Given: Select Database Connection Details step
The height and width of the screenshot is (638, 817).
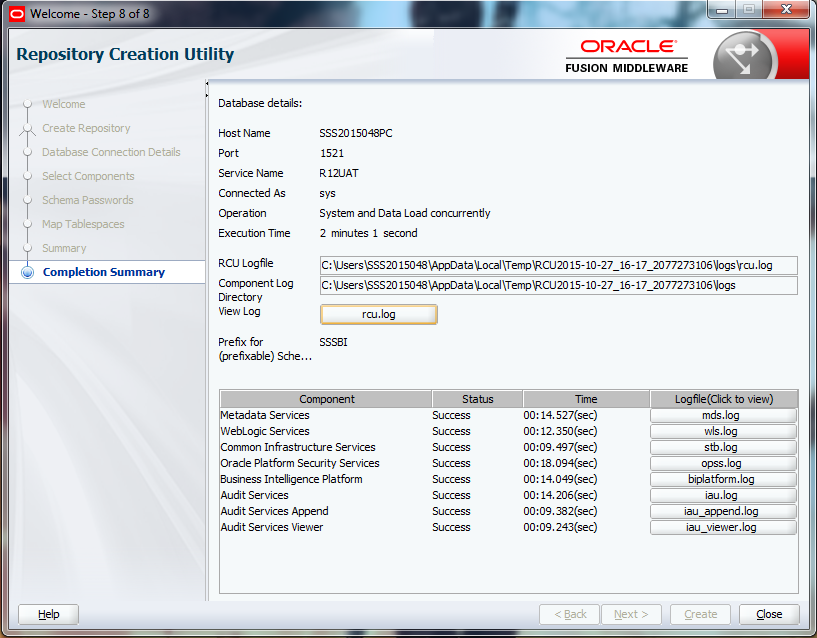Looking at the screenshot, I should pyautogui.click(x=111, y=152).
